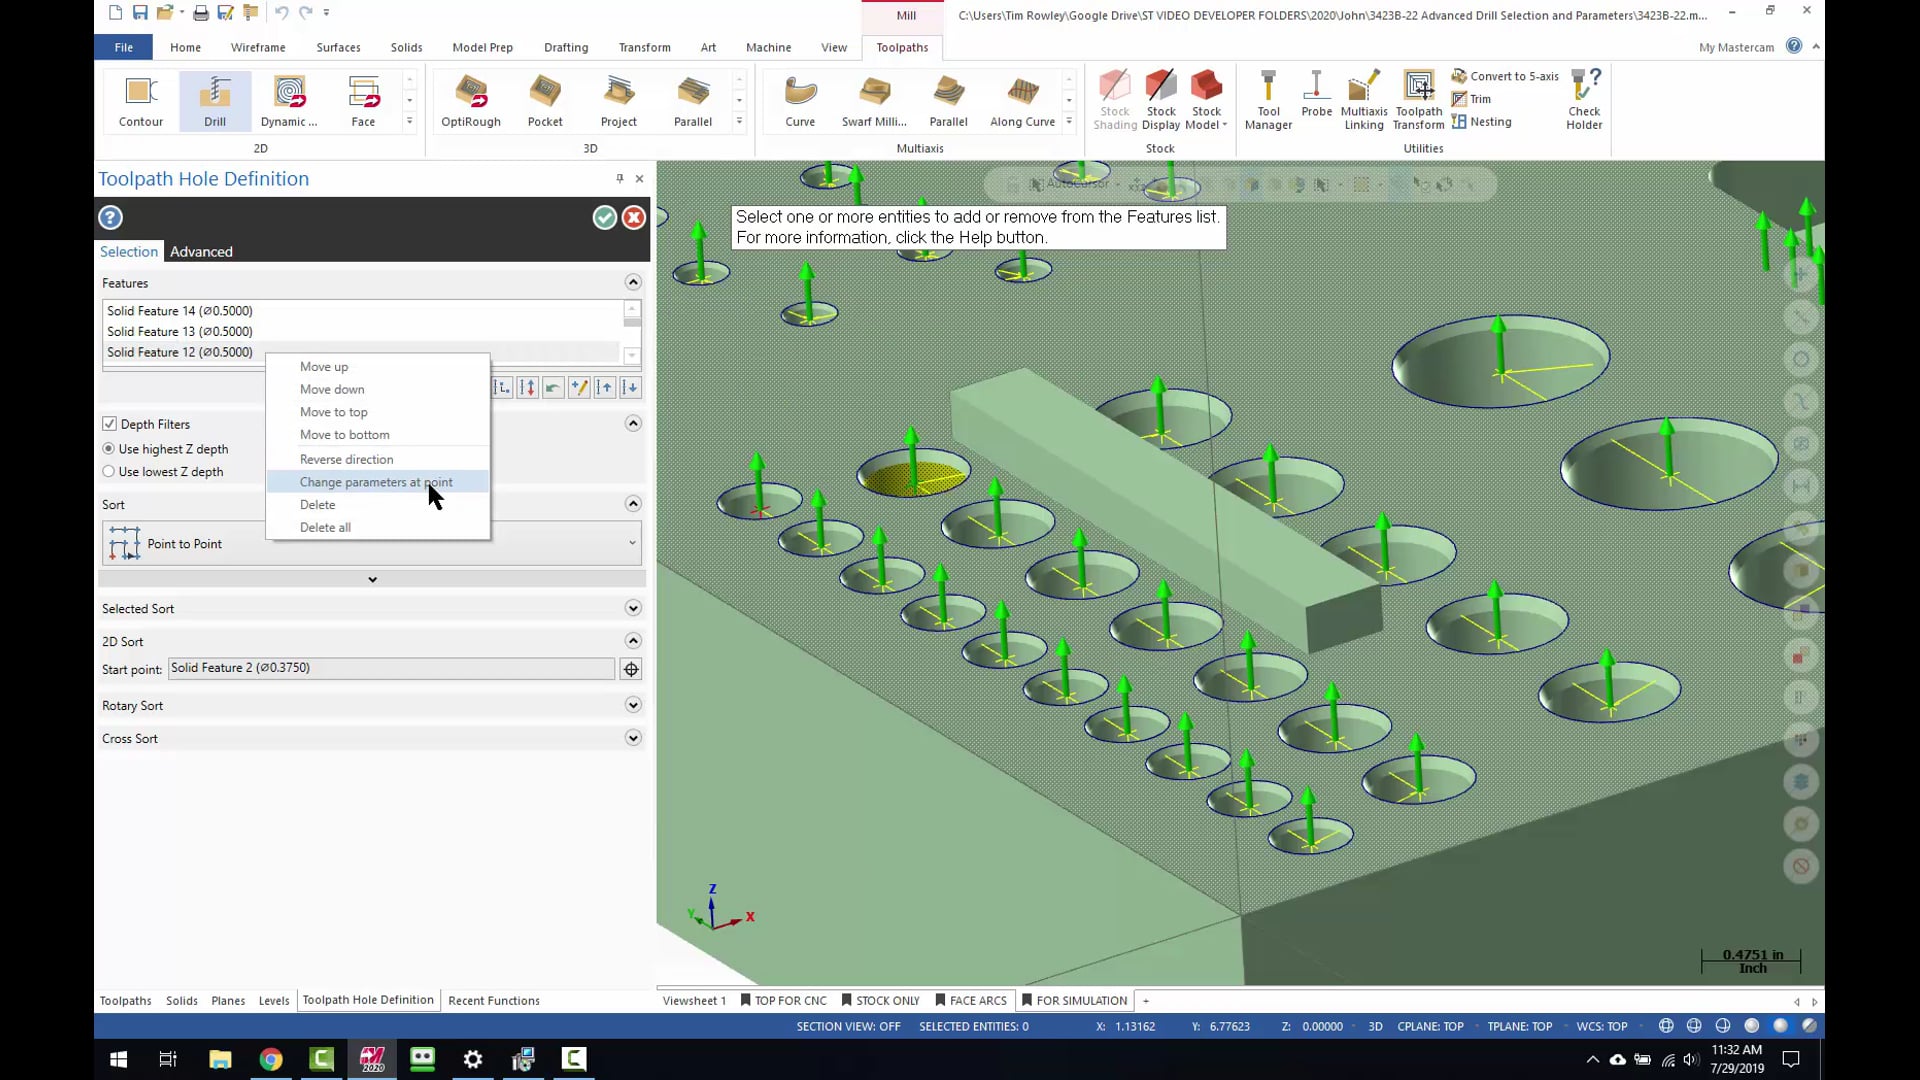Collapse the Depth Filters section
The width and height of the screenshot is (1920, 1080).
pyautogui.click(x=633, y=424)
